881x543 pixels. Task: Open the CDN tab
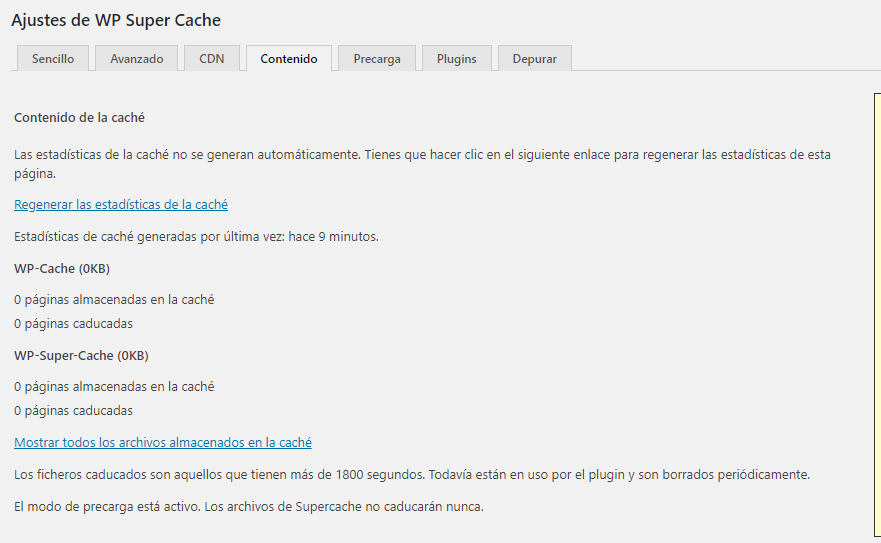(212, 58)
